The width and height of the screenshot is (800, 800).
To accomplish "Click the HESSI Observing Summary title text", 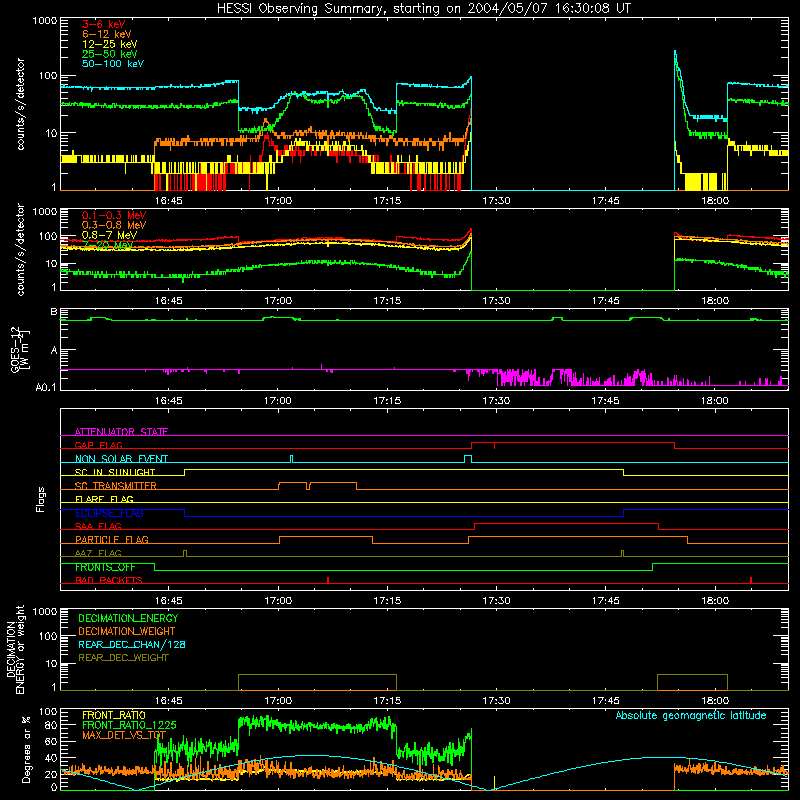I will pyautogui.click(x=423, y=8).
